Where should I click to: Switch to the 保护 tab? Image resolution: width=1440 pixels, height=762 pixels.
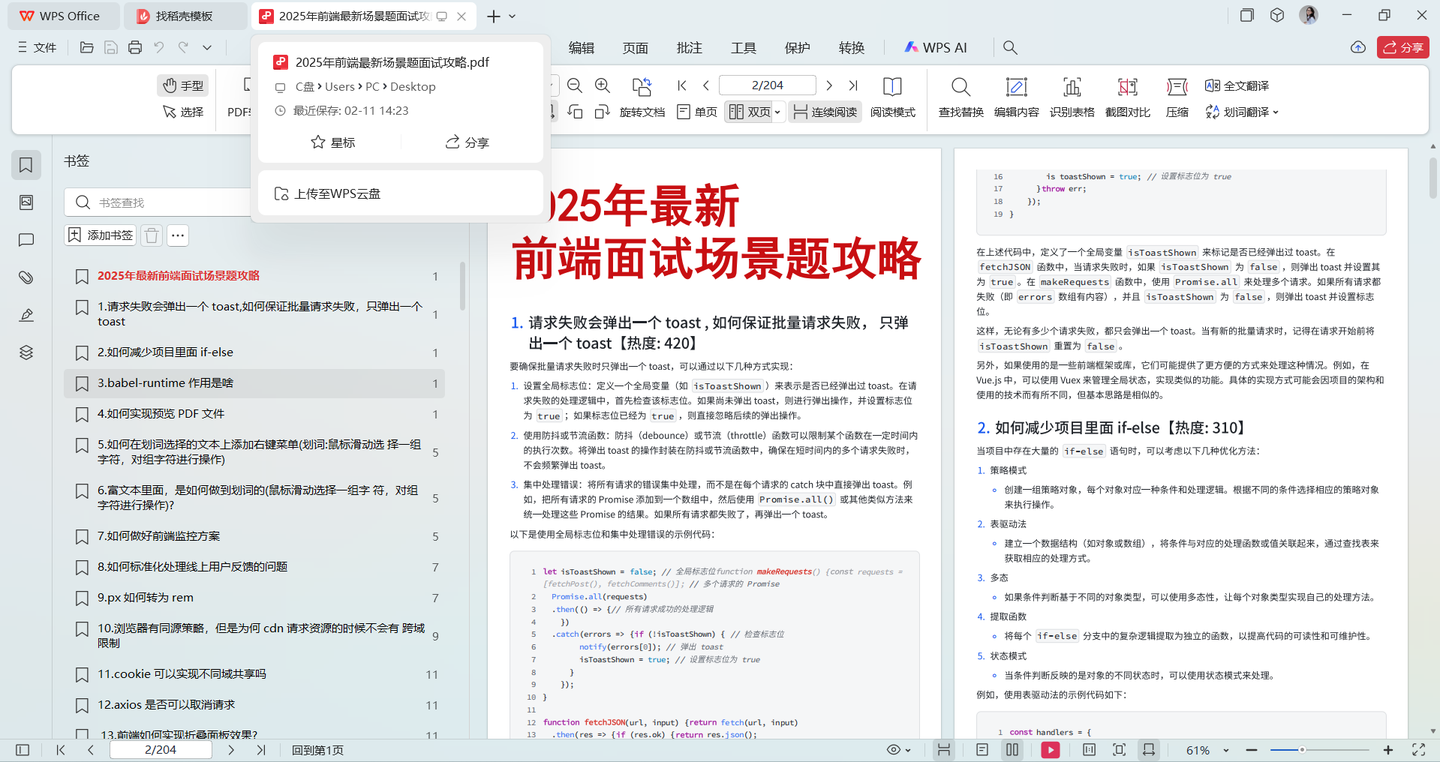point(797,47)
